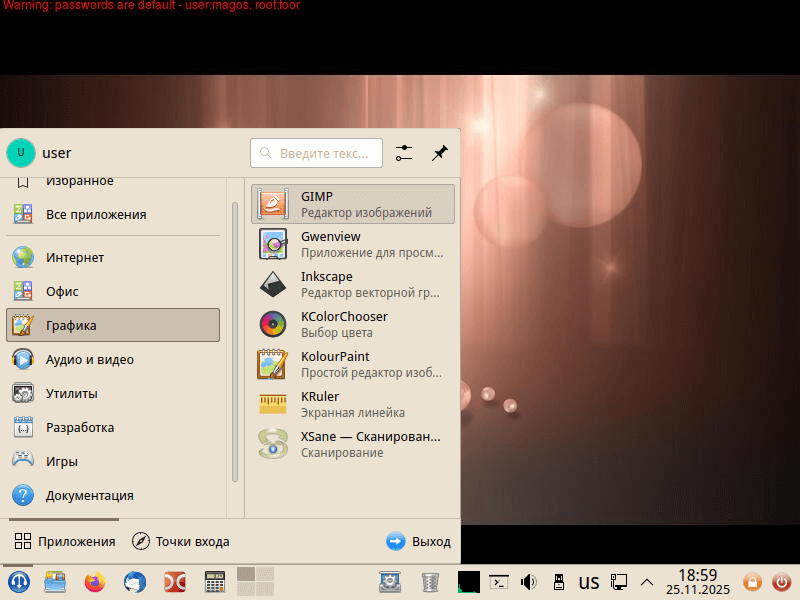Switch the US keyboard layout
Viewport: 800px width, 600px height.
588,581
